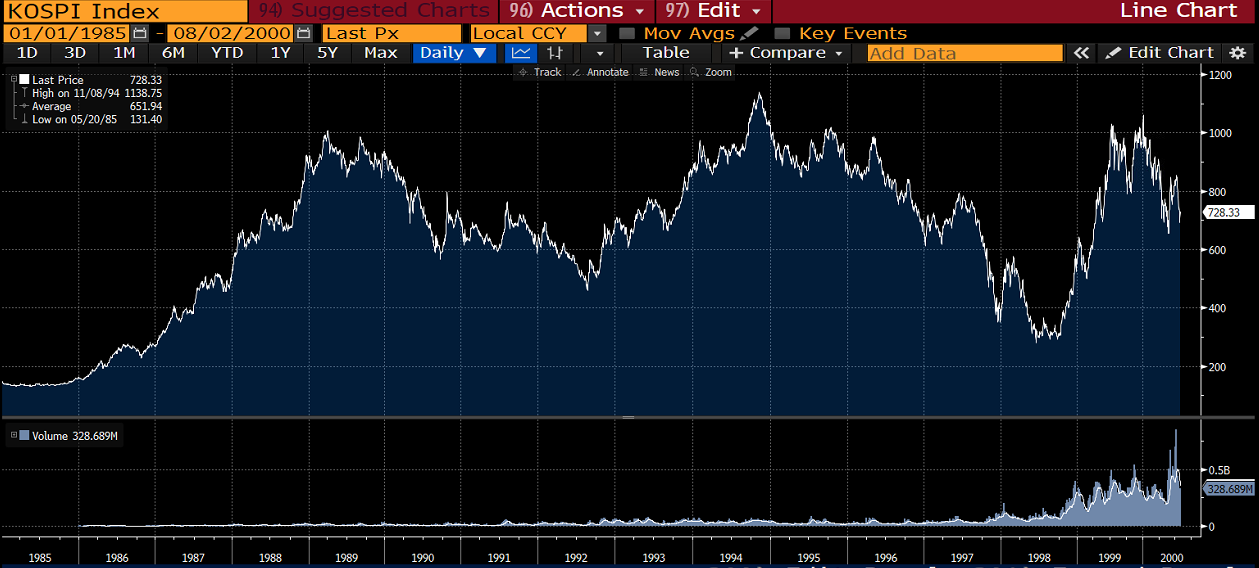Screen dimensions: 1259x568
Task: Select the line chart type icon
Action: 520,53
